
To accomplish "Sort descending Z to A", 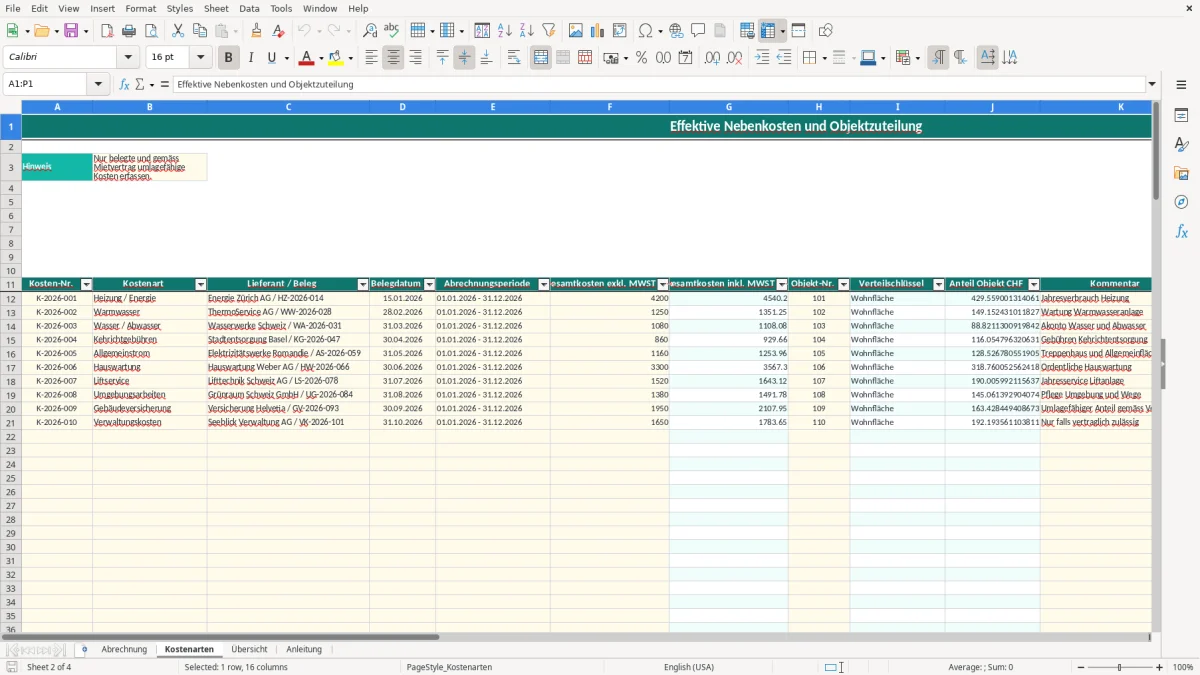I will point(527,31).
